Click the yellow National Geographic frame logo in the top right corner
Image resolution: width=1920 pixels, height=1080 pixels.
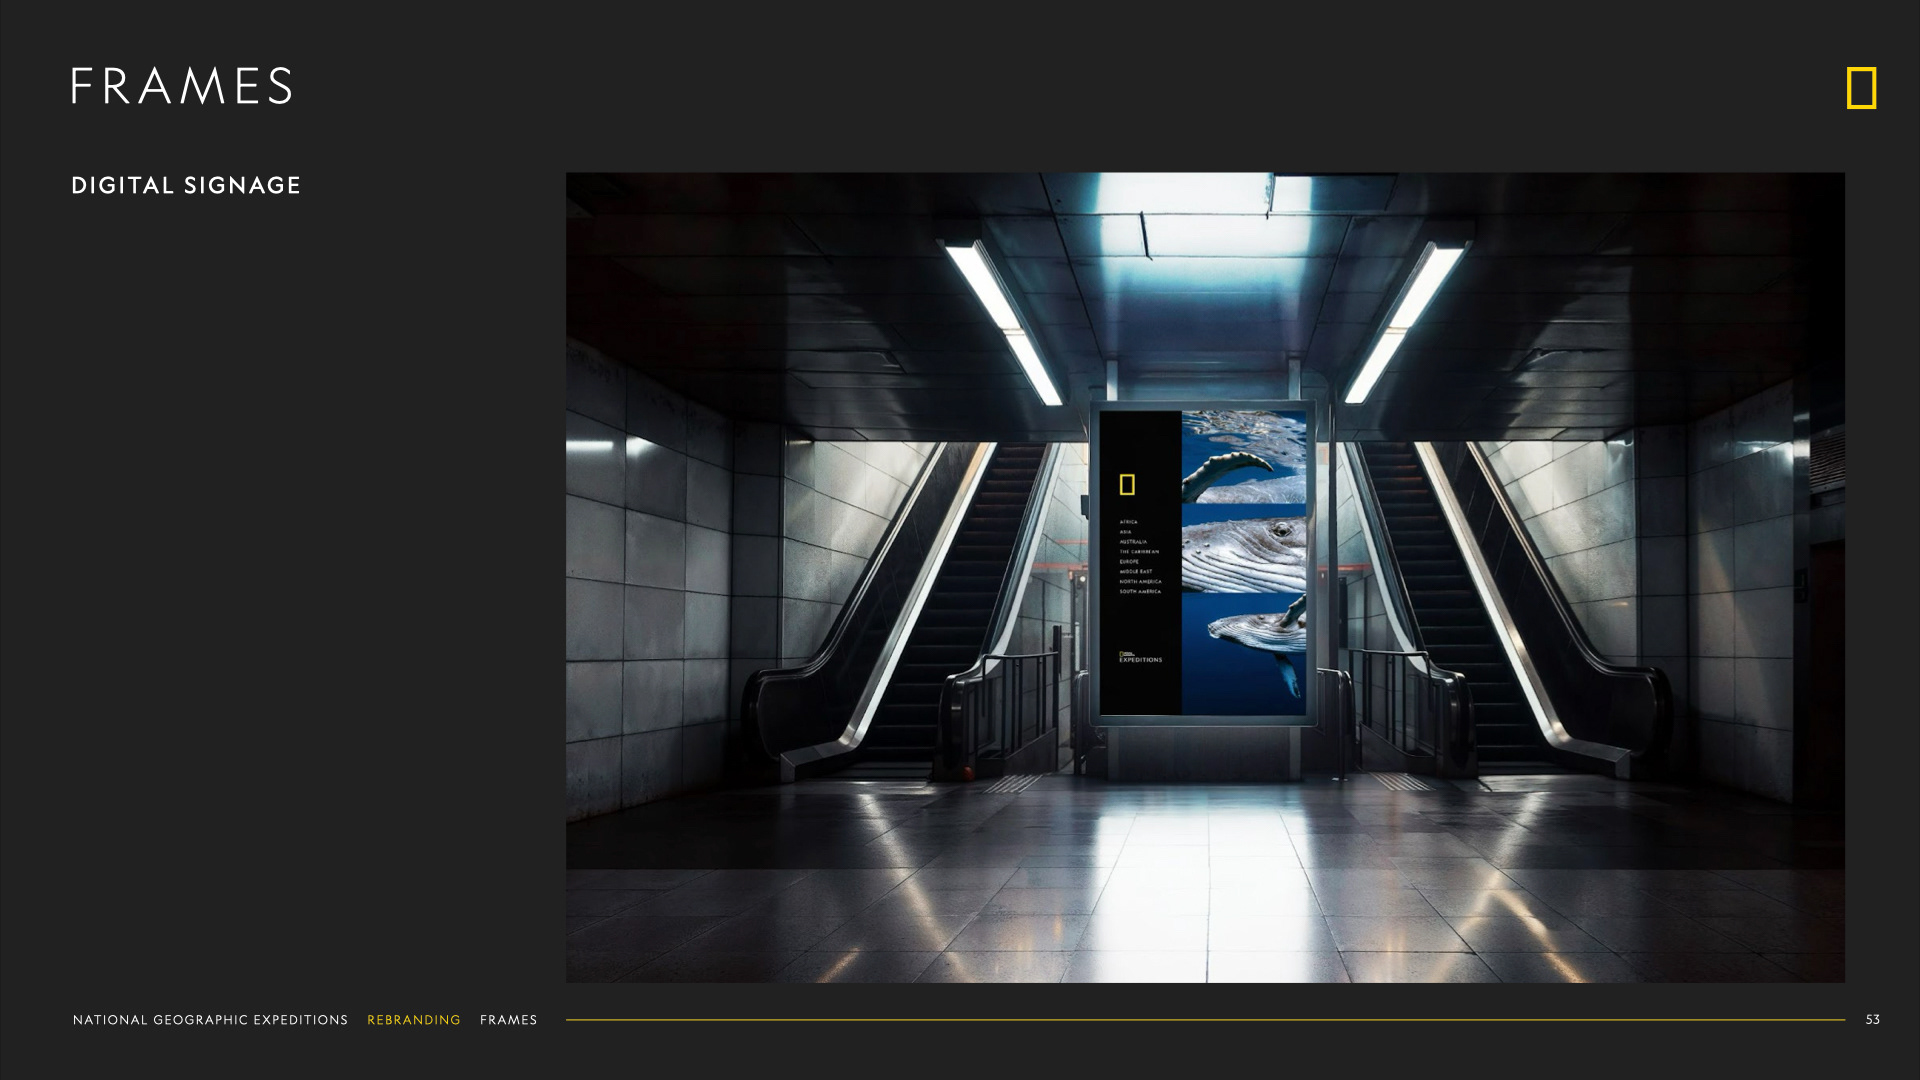(x=1861, y=88)
